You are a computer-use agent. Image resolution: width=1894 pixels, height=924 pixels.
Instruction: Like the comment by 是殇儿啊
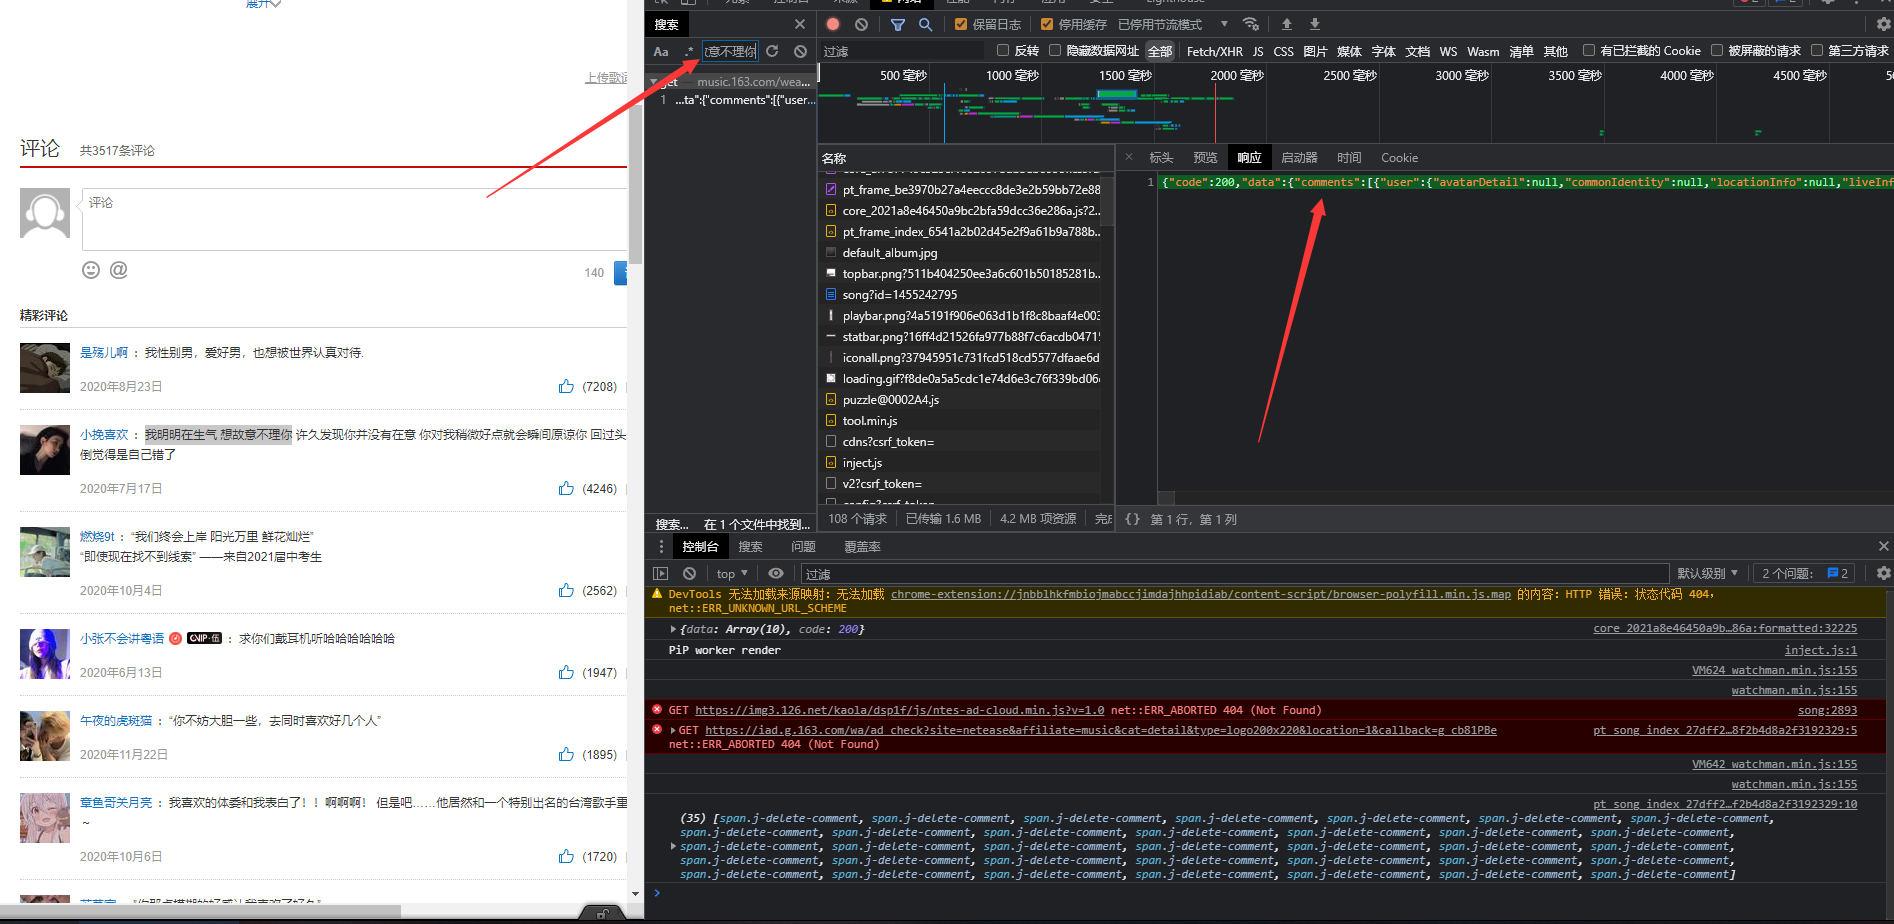click(x=566, y=386)
